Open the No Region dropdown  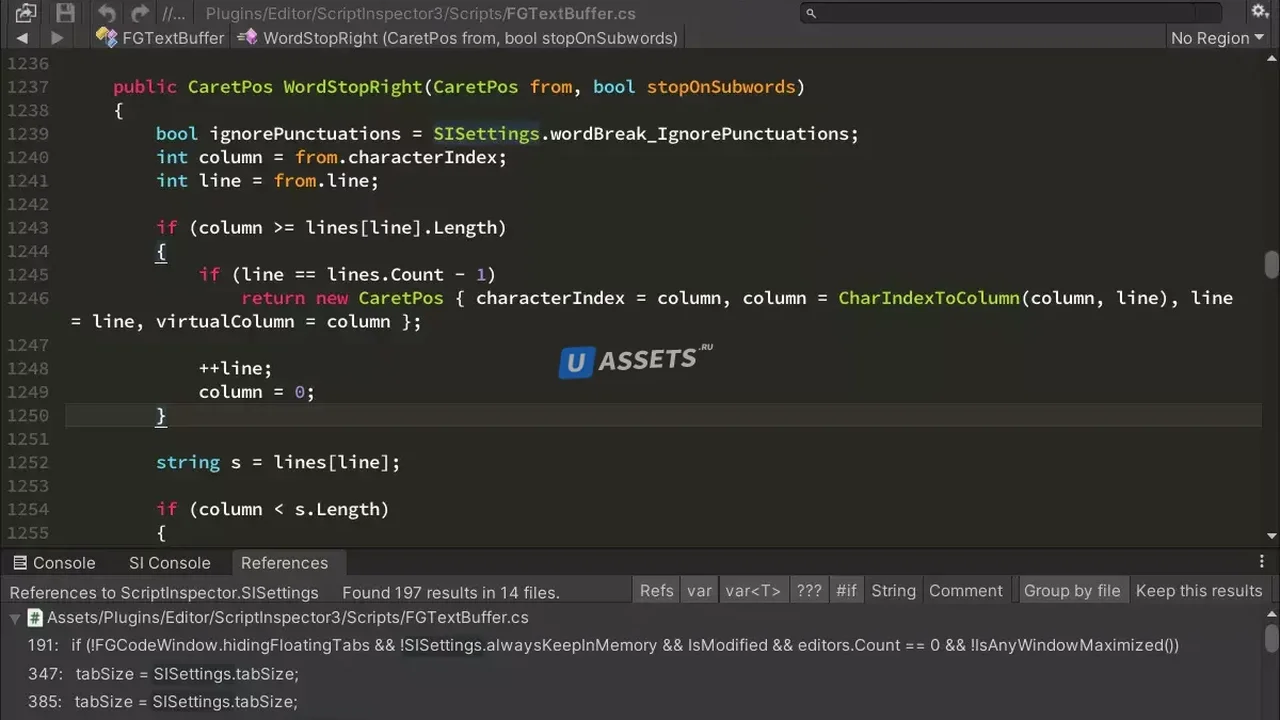coord(1217,38)
